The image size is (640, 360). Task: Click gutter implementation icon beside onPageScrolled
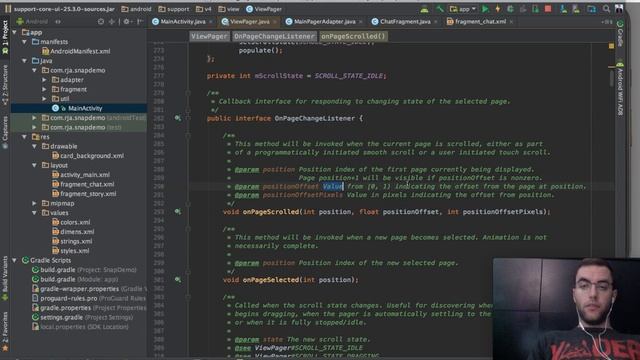tap(178, 211)
